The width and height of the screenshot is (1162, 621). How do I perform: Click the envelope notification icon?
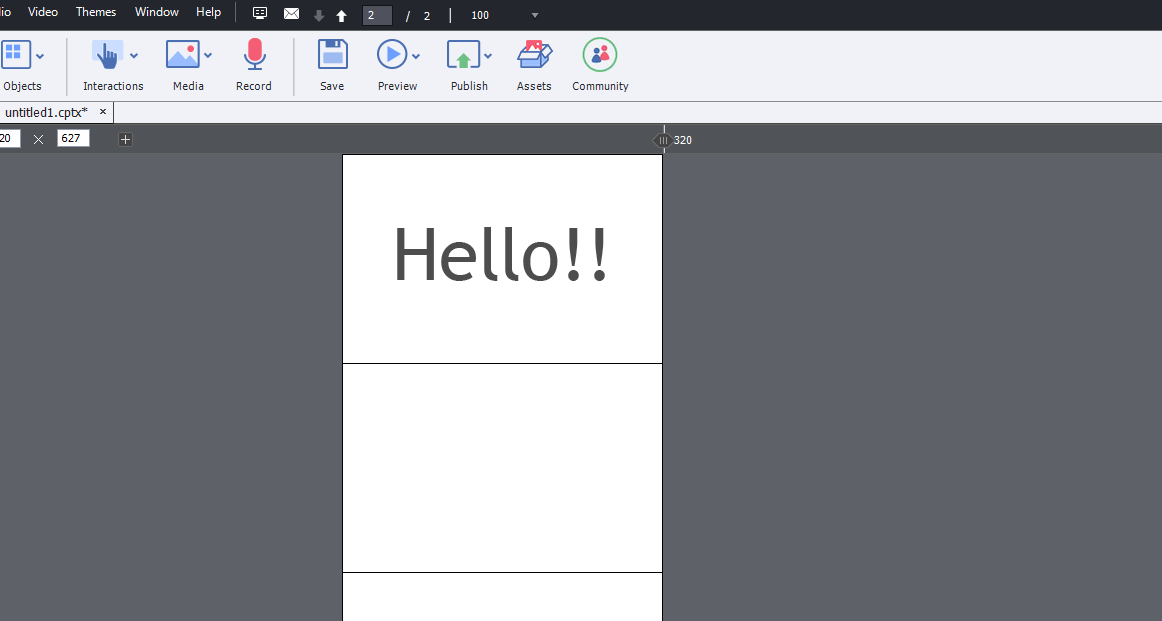pyautogui.click(x=291, y=14)
